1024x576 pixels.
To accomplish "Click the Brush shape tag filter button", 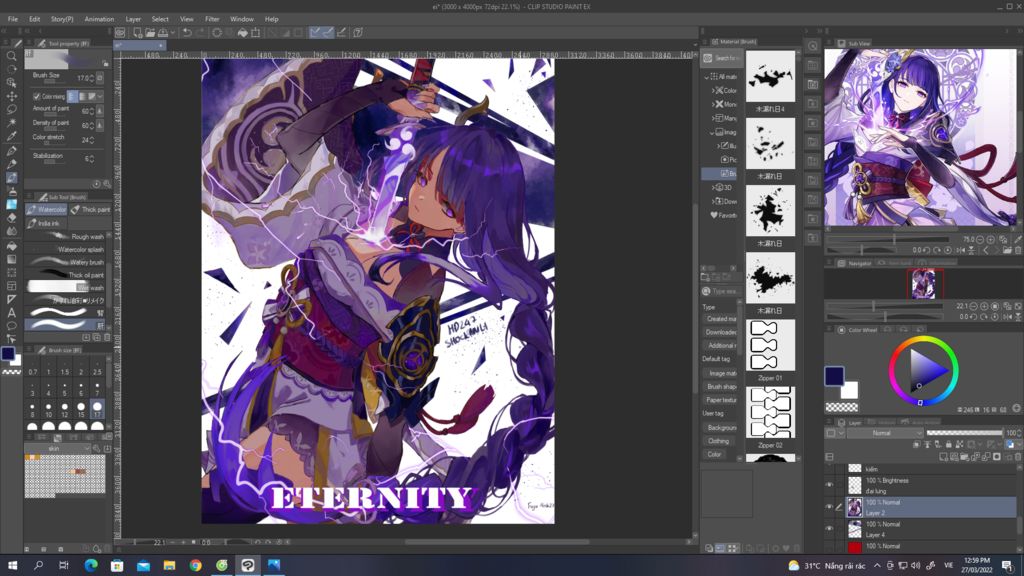I will click(720, 387).
